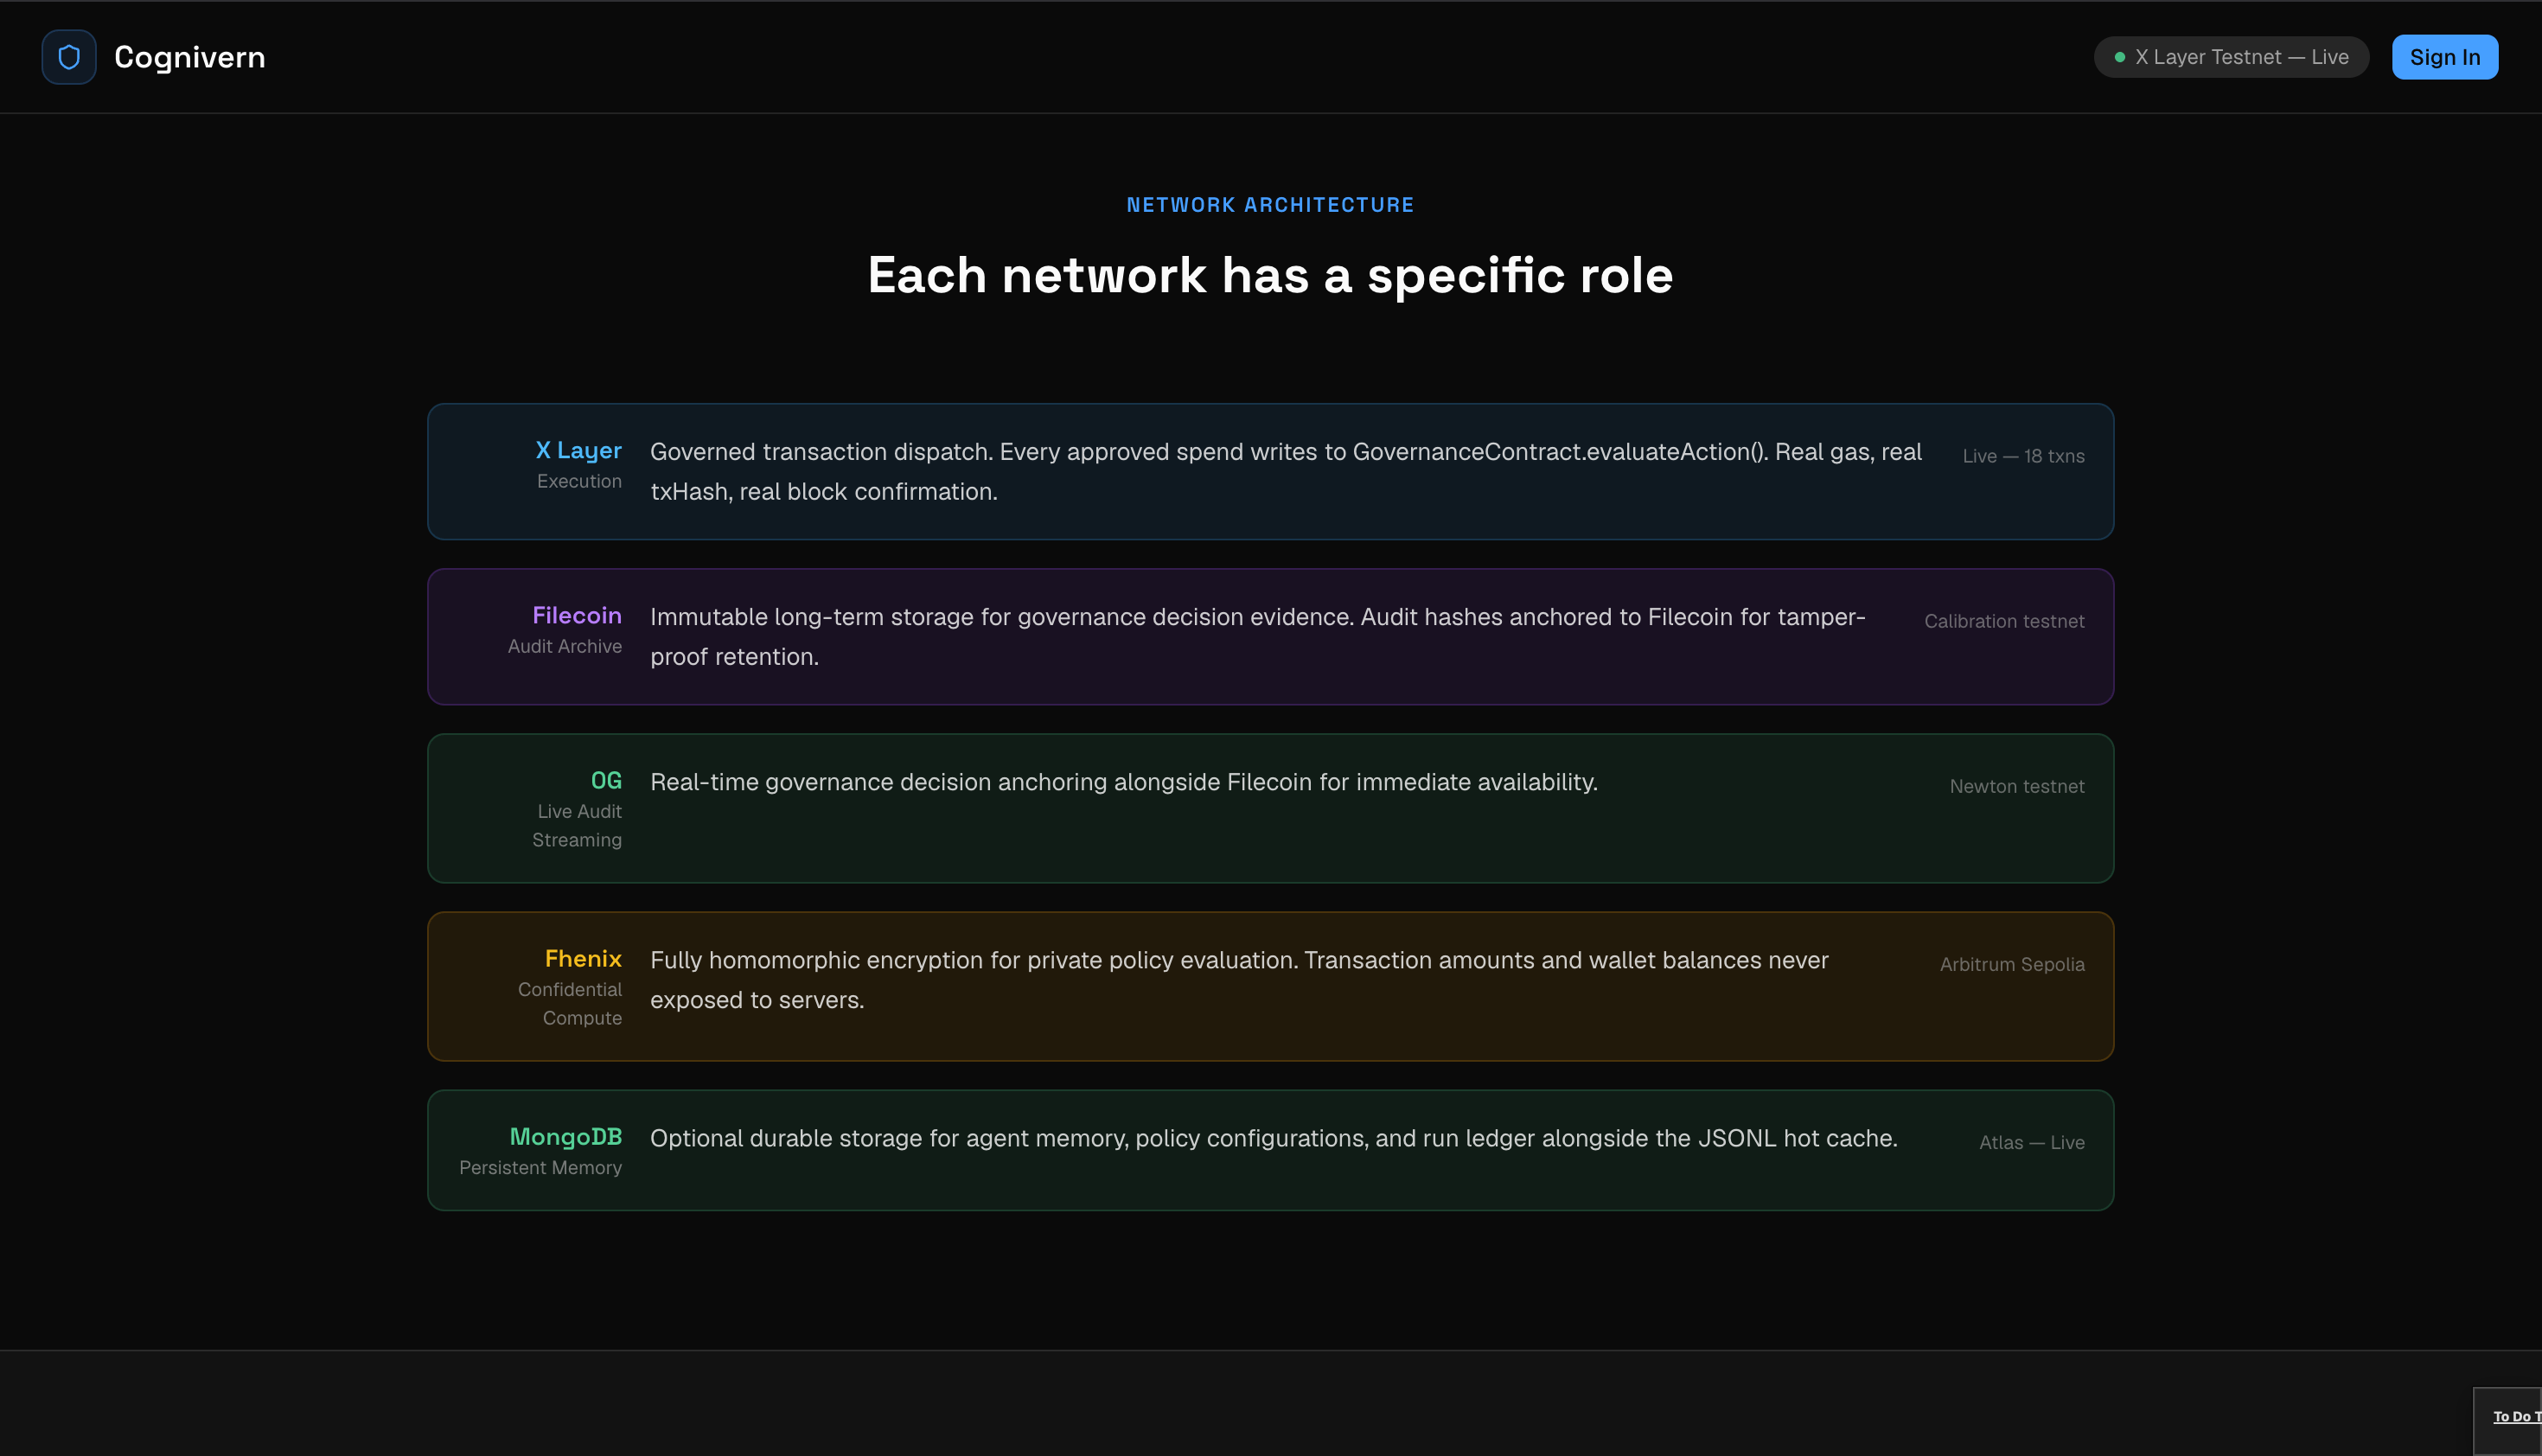Select the X Layer network title
Screen dimensions: 2542x1456
coord(578,450)
